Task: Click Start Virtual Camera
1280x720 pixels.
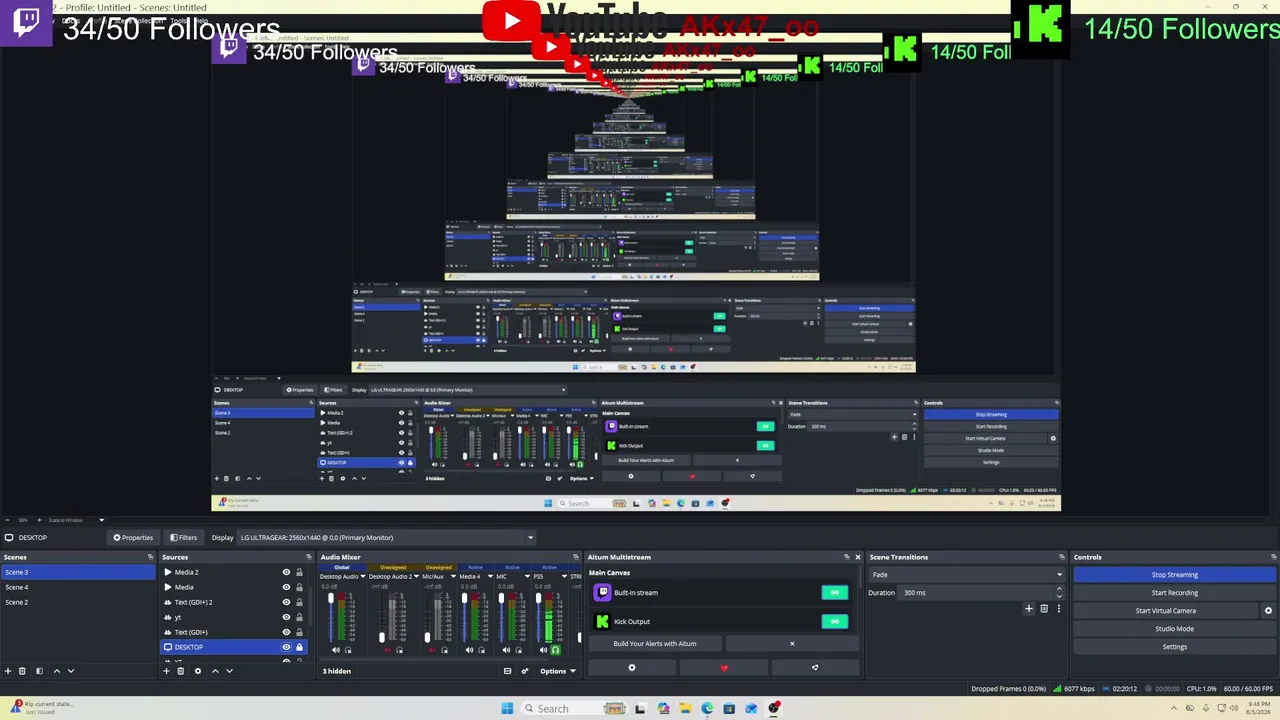Action: click(x=1165, y=611)
